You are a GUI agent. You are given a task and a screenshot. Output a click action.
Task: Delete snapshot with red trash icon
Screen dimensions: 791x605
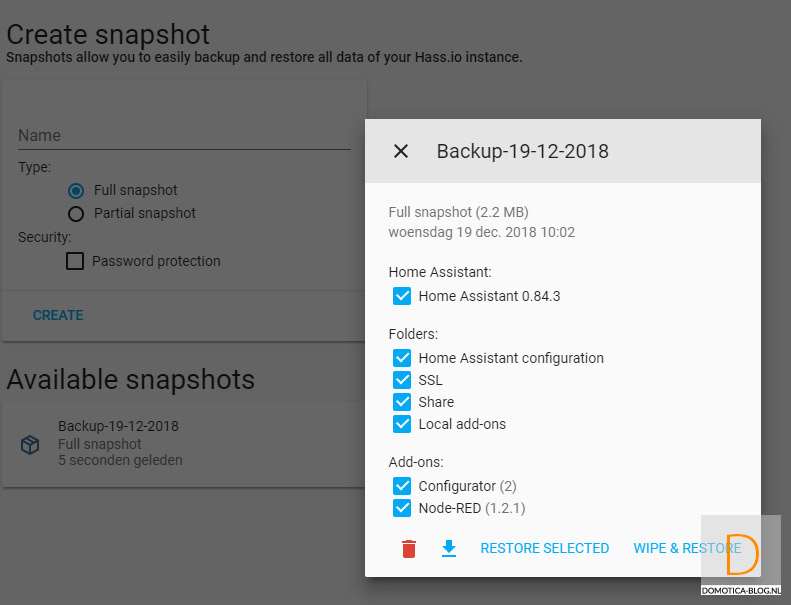point(409,548)
